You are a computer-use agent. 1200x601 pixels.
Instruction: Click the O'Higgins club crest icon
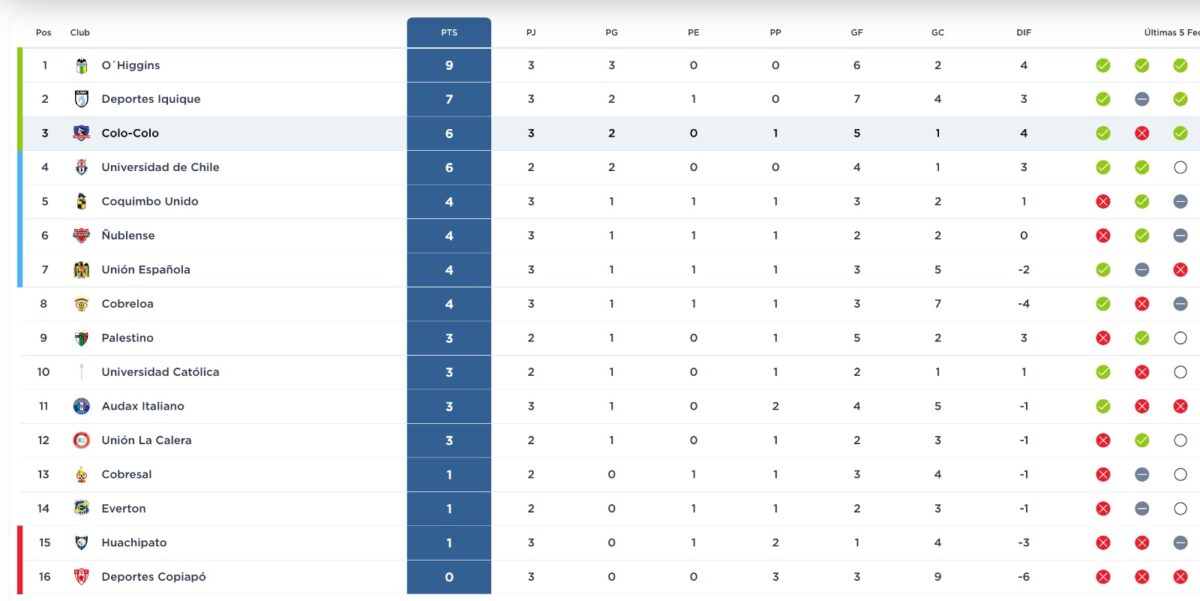(x=82, y=66)
